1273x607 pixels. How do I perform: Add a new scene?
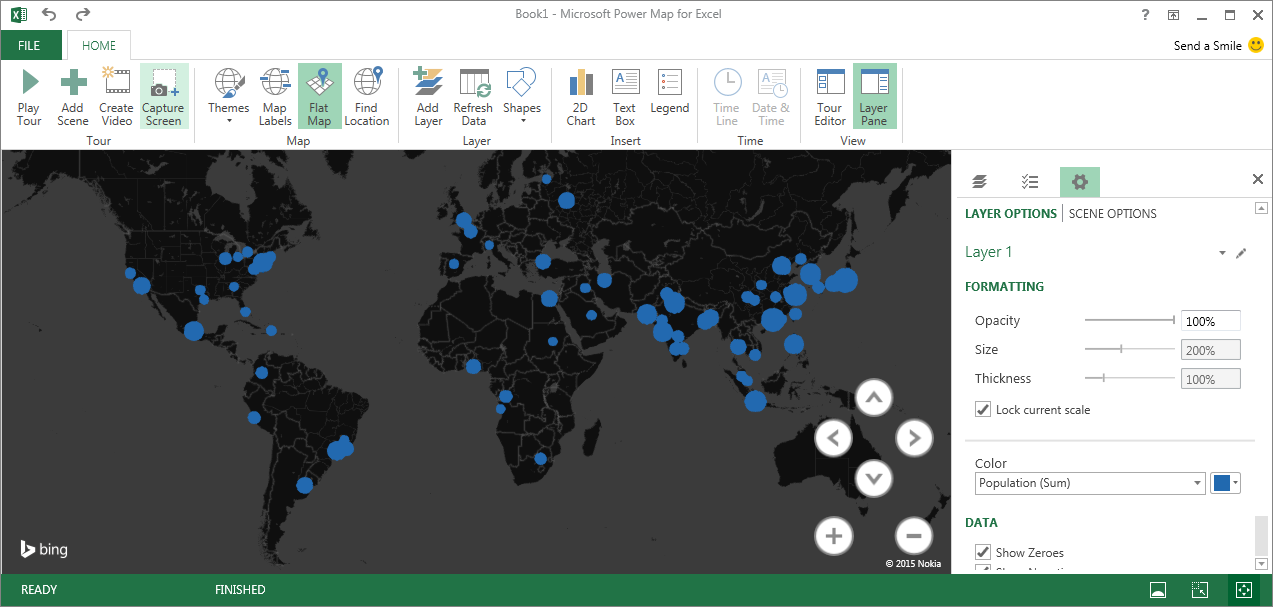point(73,97)
